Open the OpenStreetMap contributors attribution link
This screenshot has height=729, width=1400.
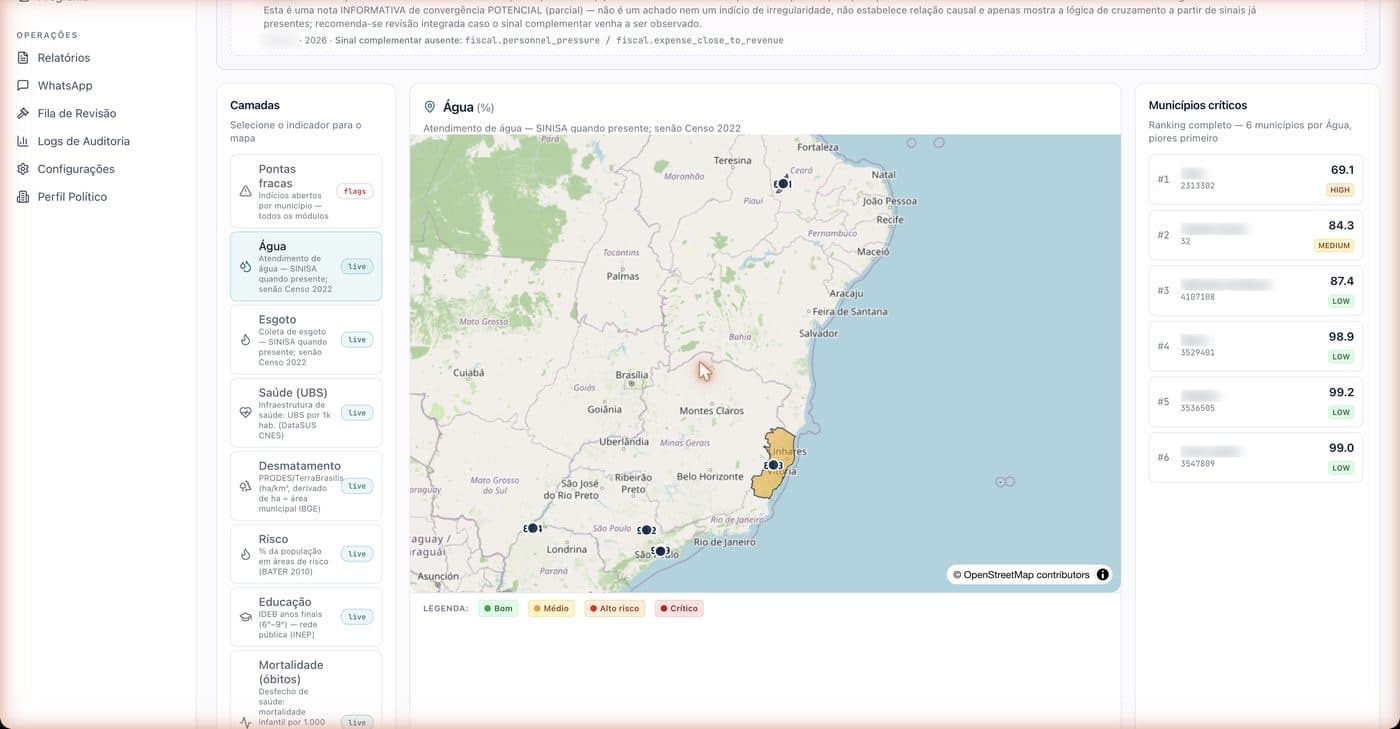click(x=1021, y=575)
